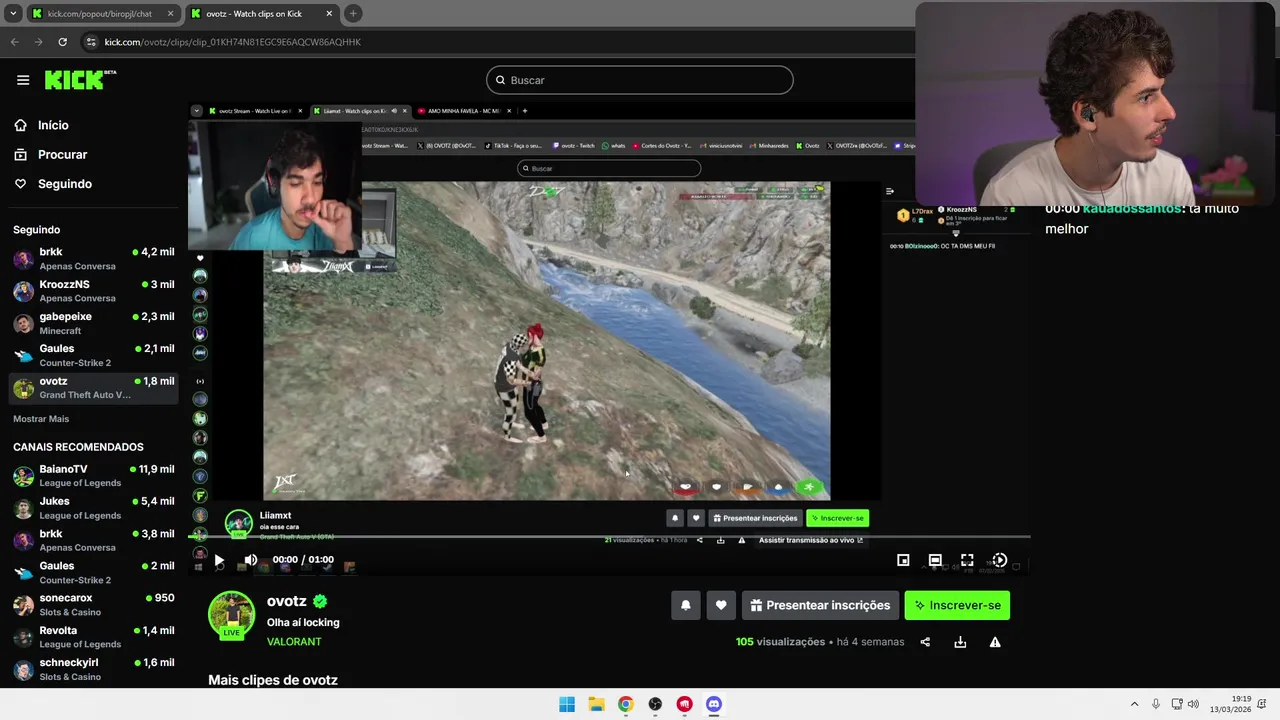Viewport: 1280px width, 720px height.
Task: Open Revolta recommended channel
Action: (x=93, y=637)
